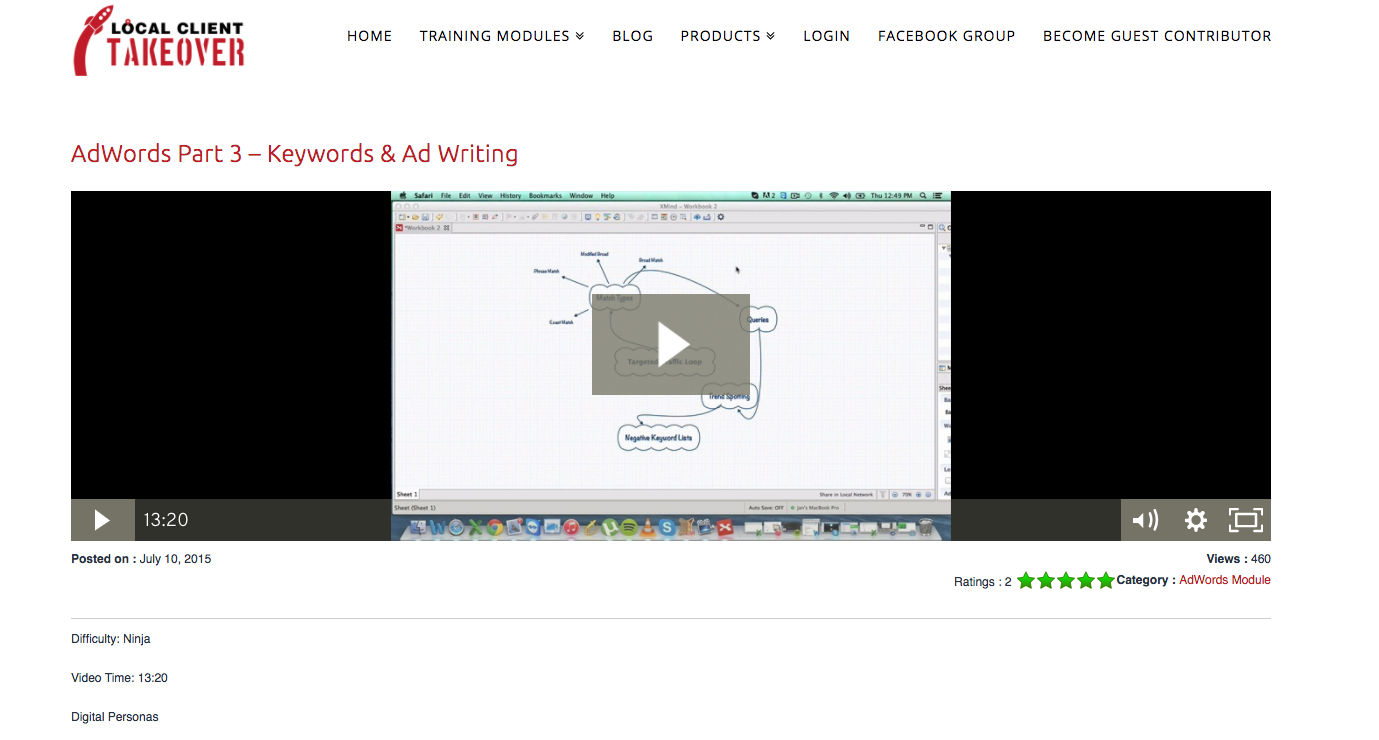Open the Blog page from navigation

[x=632, y=36]
